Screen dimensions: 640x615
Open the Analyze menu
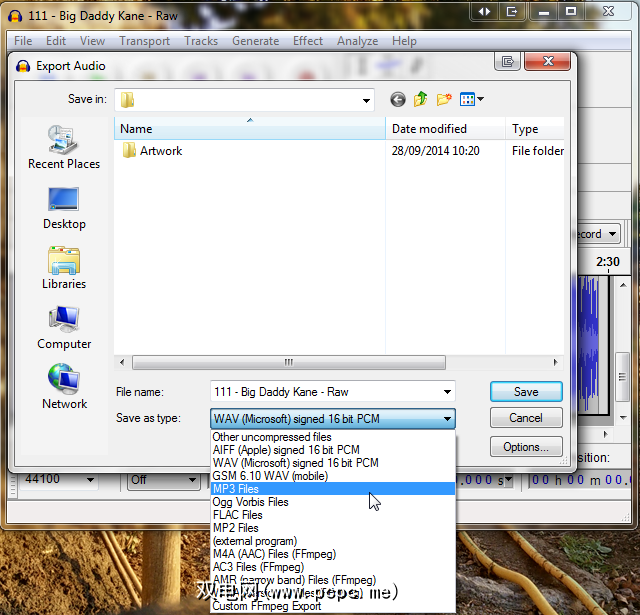click(x=358, y=41)
